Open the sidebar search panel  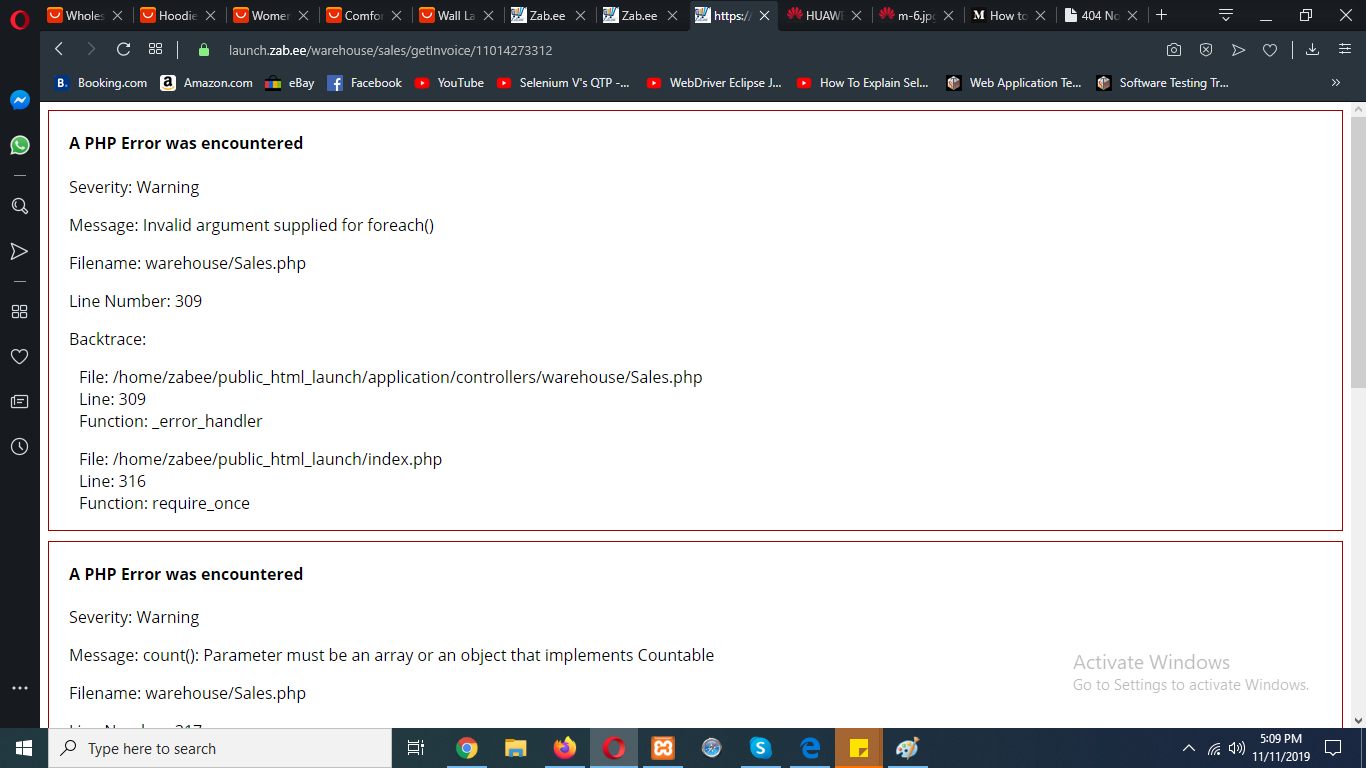pos(19,206)
